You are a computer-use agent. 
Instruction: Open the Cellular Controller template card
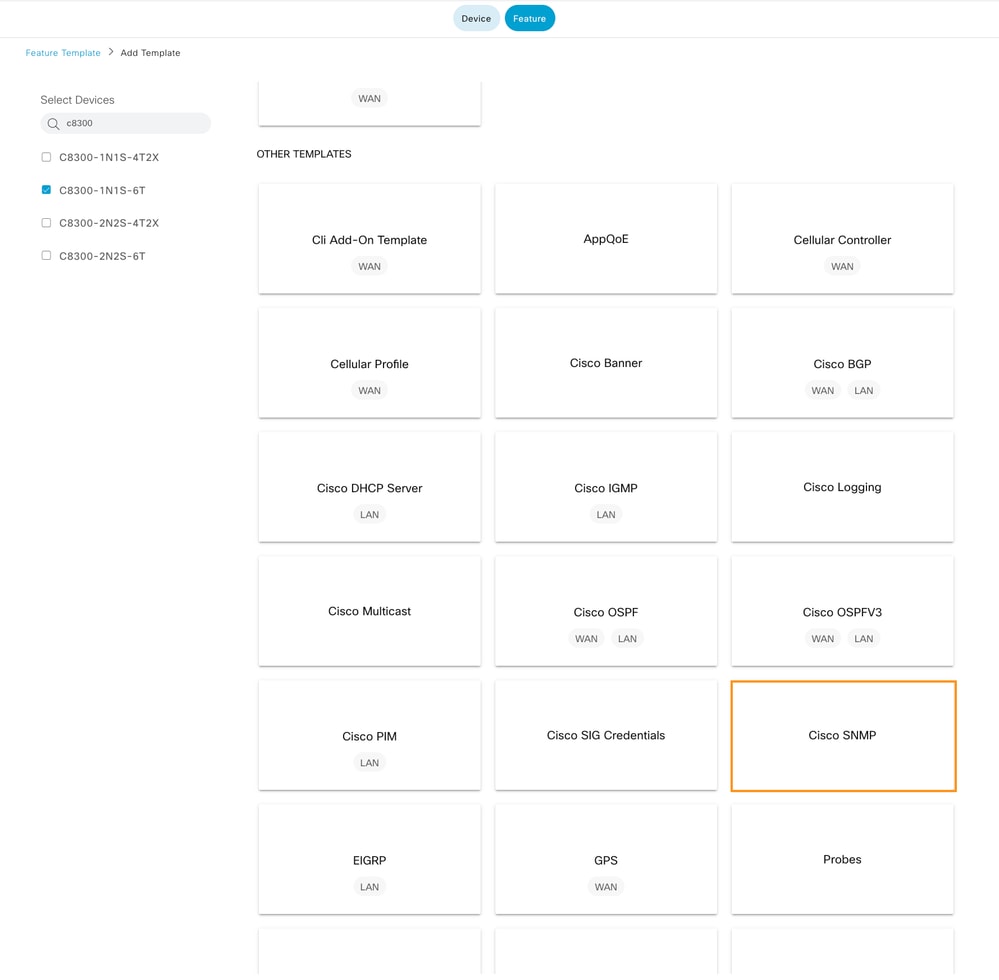[842, 239]
